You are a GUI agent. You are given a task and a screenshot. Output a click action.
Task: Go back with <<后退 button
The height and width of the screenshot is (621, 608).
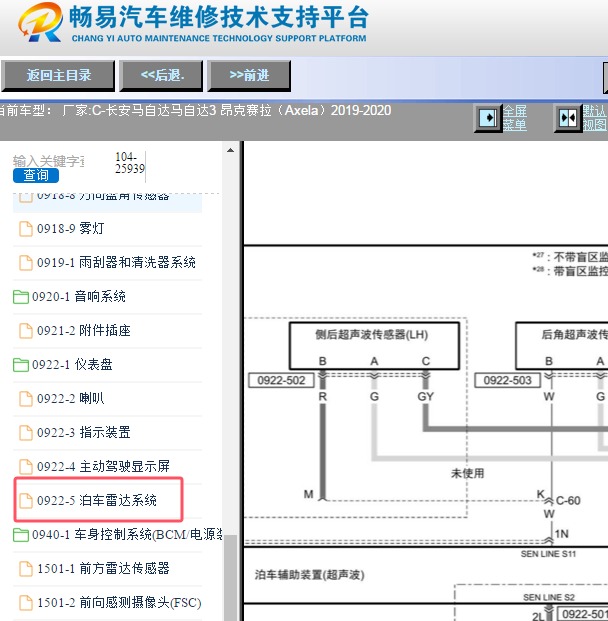pyautogui.click(x=162, y=75)
